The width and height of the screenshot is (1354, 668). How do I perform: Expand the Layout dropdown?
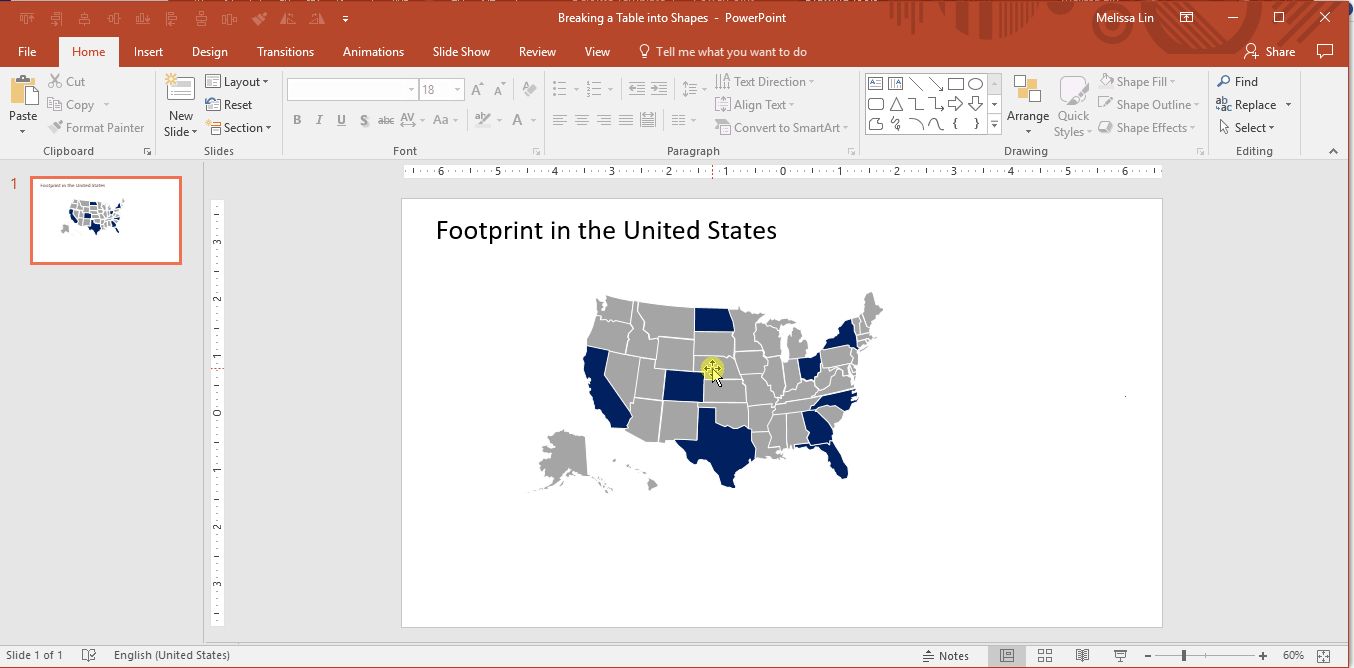click(237, 82)
